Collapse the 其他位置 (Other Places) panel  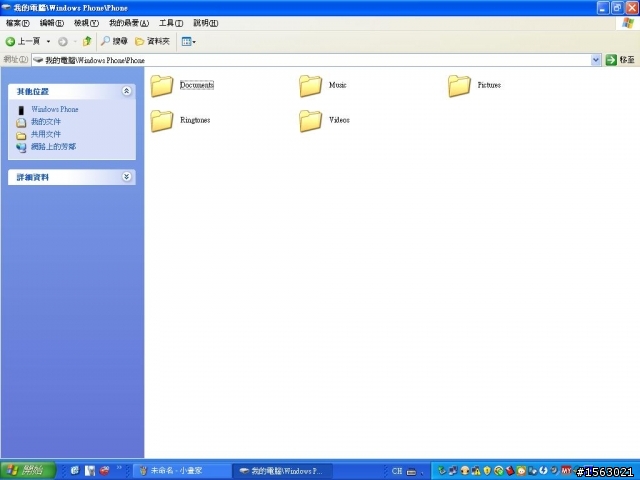[x=127, y=91]
